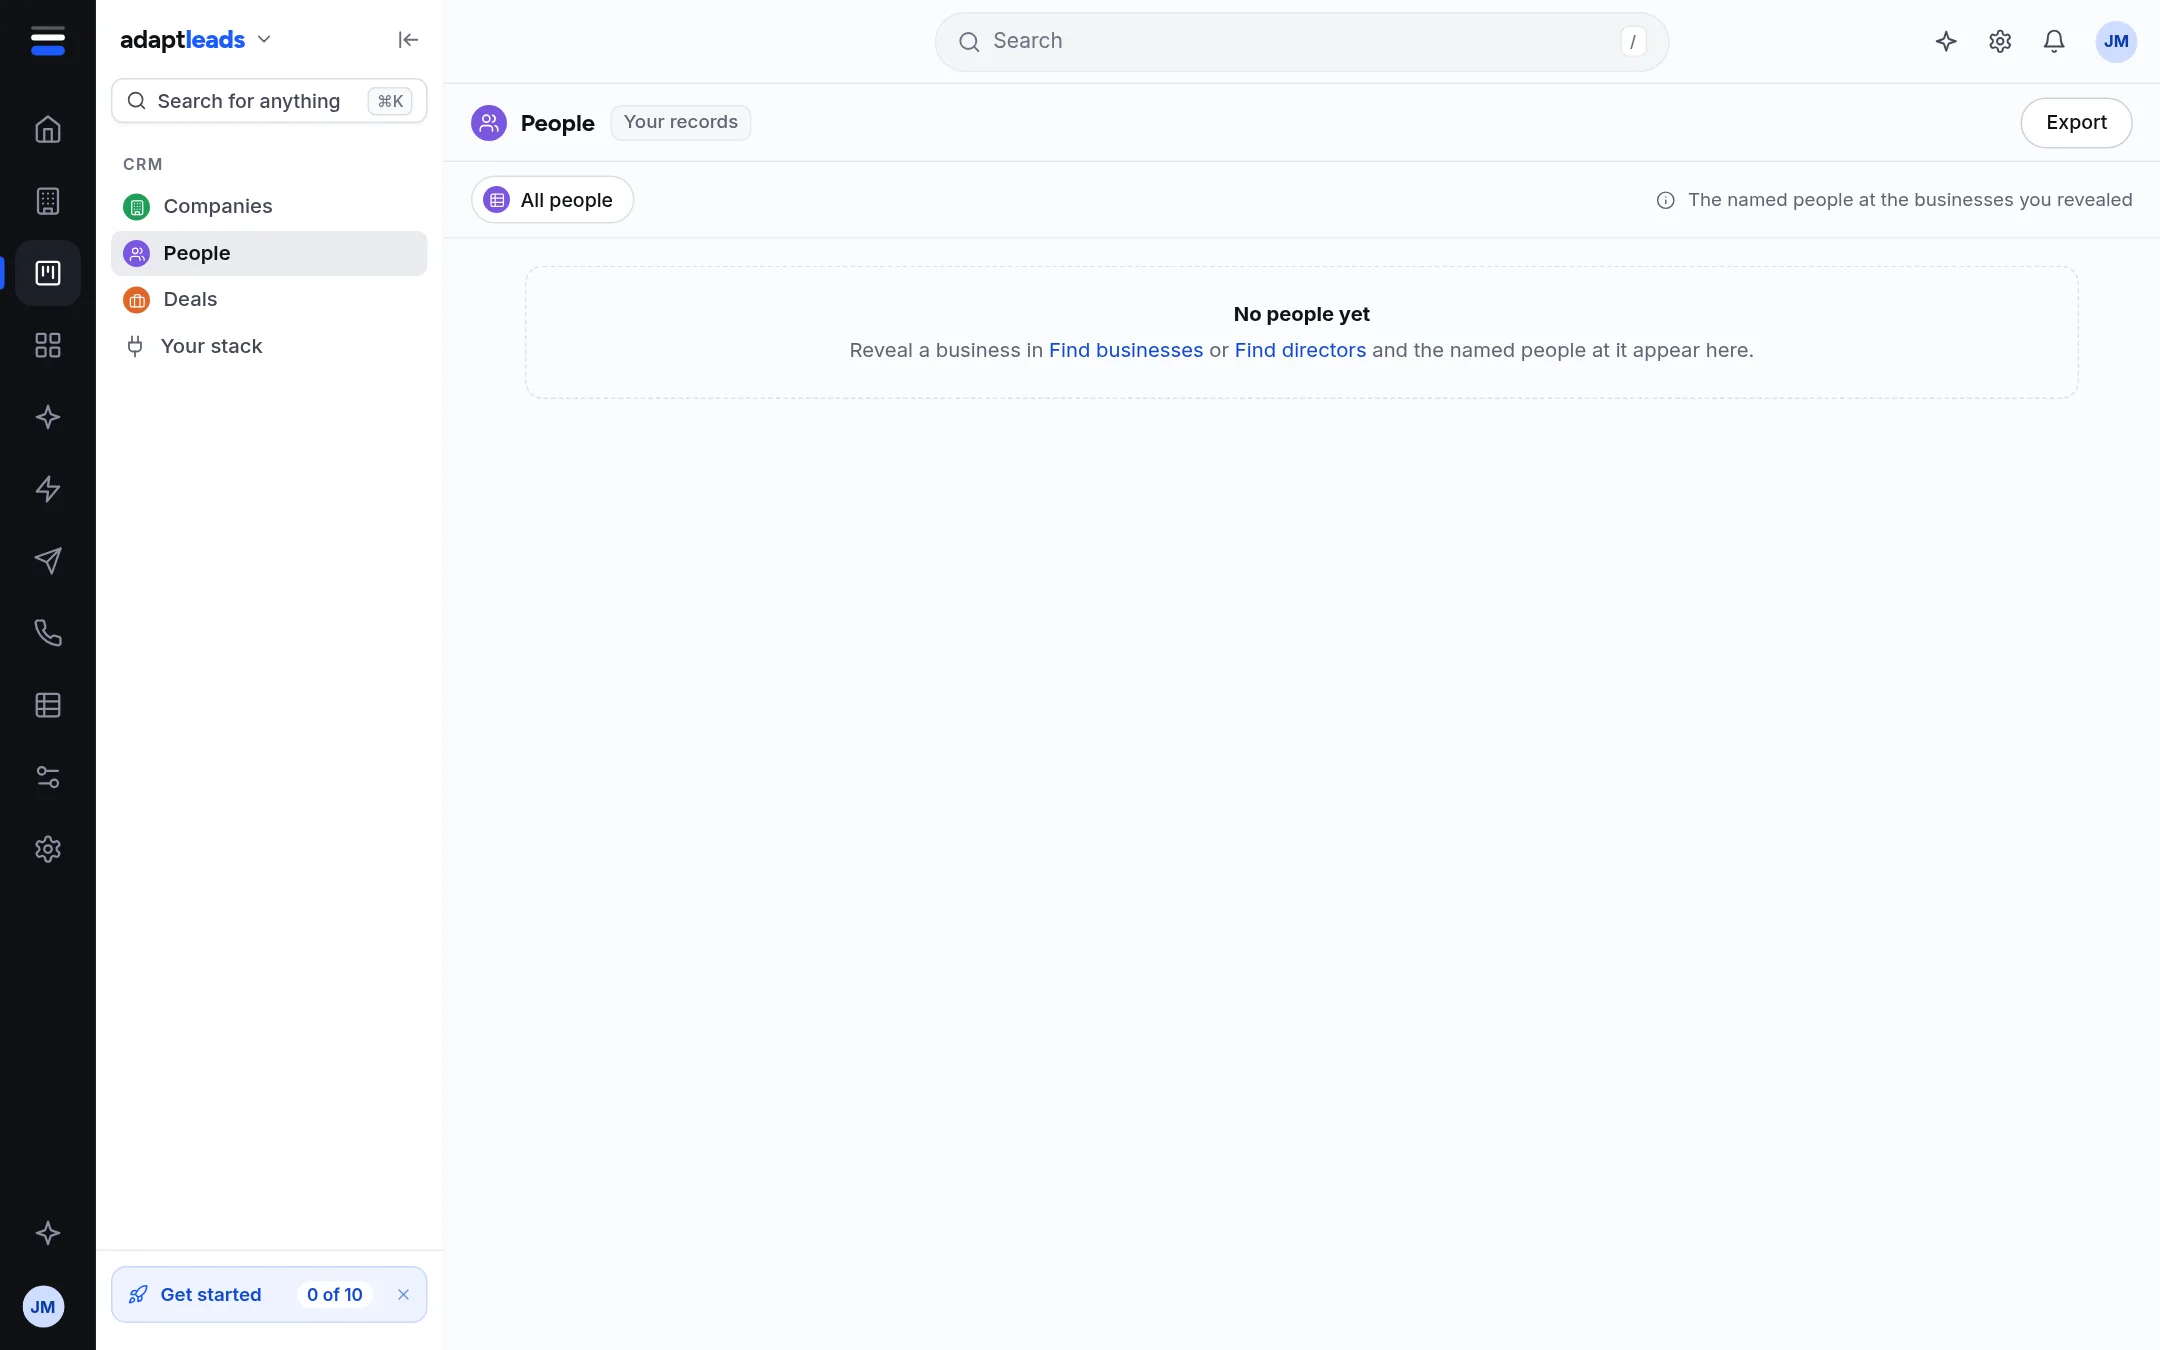The width and height of the screenshot is (2160, 1350).
Task: Click the adaptleads logo bars icon
Action: [x=47, y=41]
